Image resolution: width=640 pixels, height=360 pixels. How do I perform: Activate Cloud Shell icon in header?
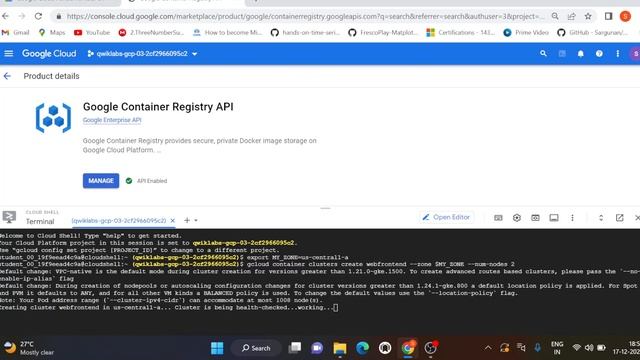562,53
